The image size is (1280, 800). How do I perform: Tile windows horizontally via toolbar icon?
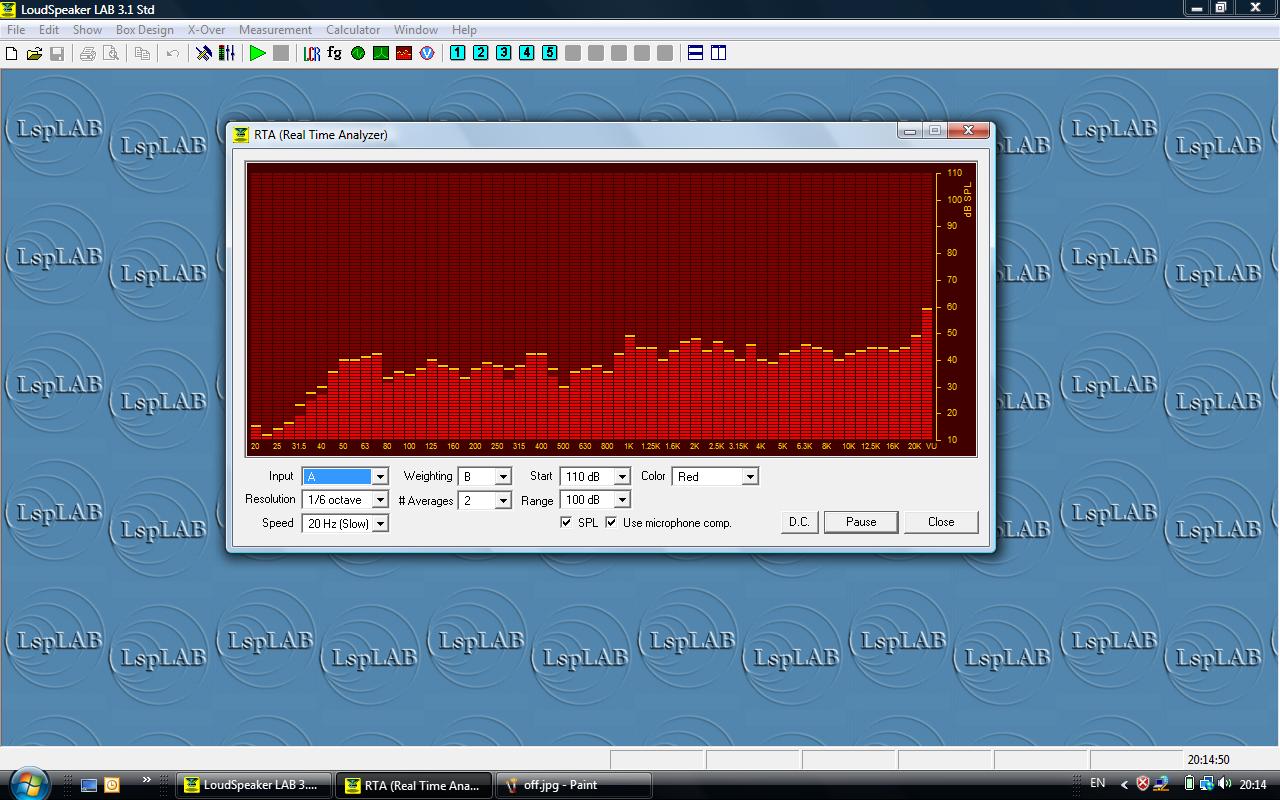click(x=696, y=53)
